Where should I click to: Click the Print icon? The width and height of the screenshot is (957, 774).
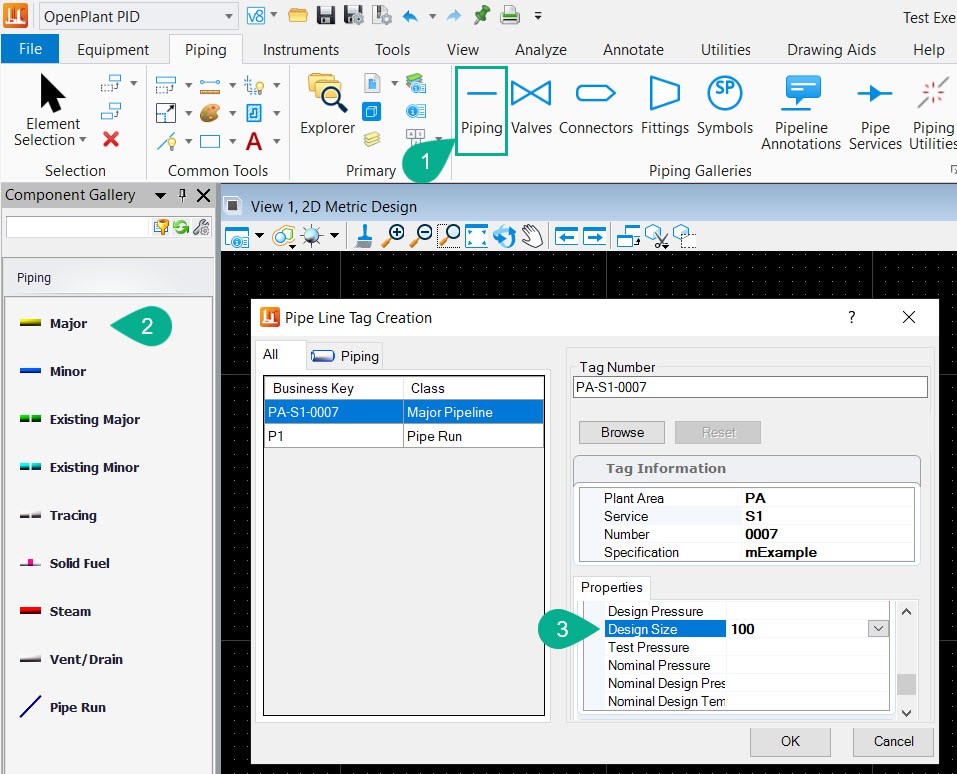pyautogui.click(x=510, y=15)
